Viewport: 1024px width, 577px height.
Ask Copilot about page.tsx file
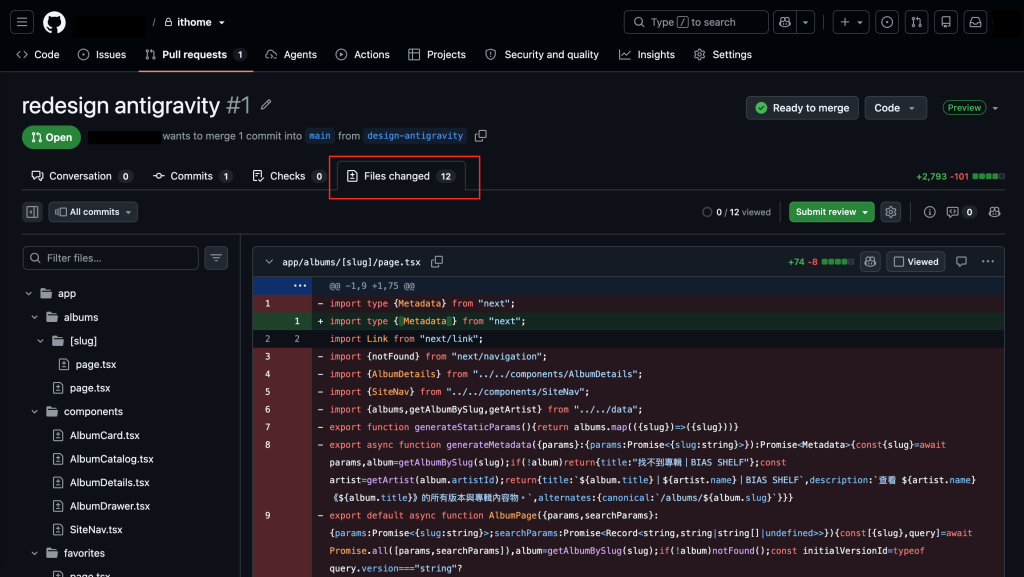coord(870,262)
